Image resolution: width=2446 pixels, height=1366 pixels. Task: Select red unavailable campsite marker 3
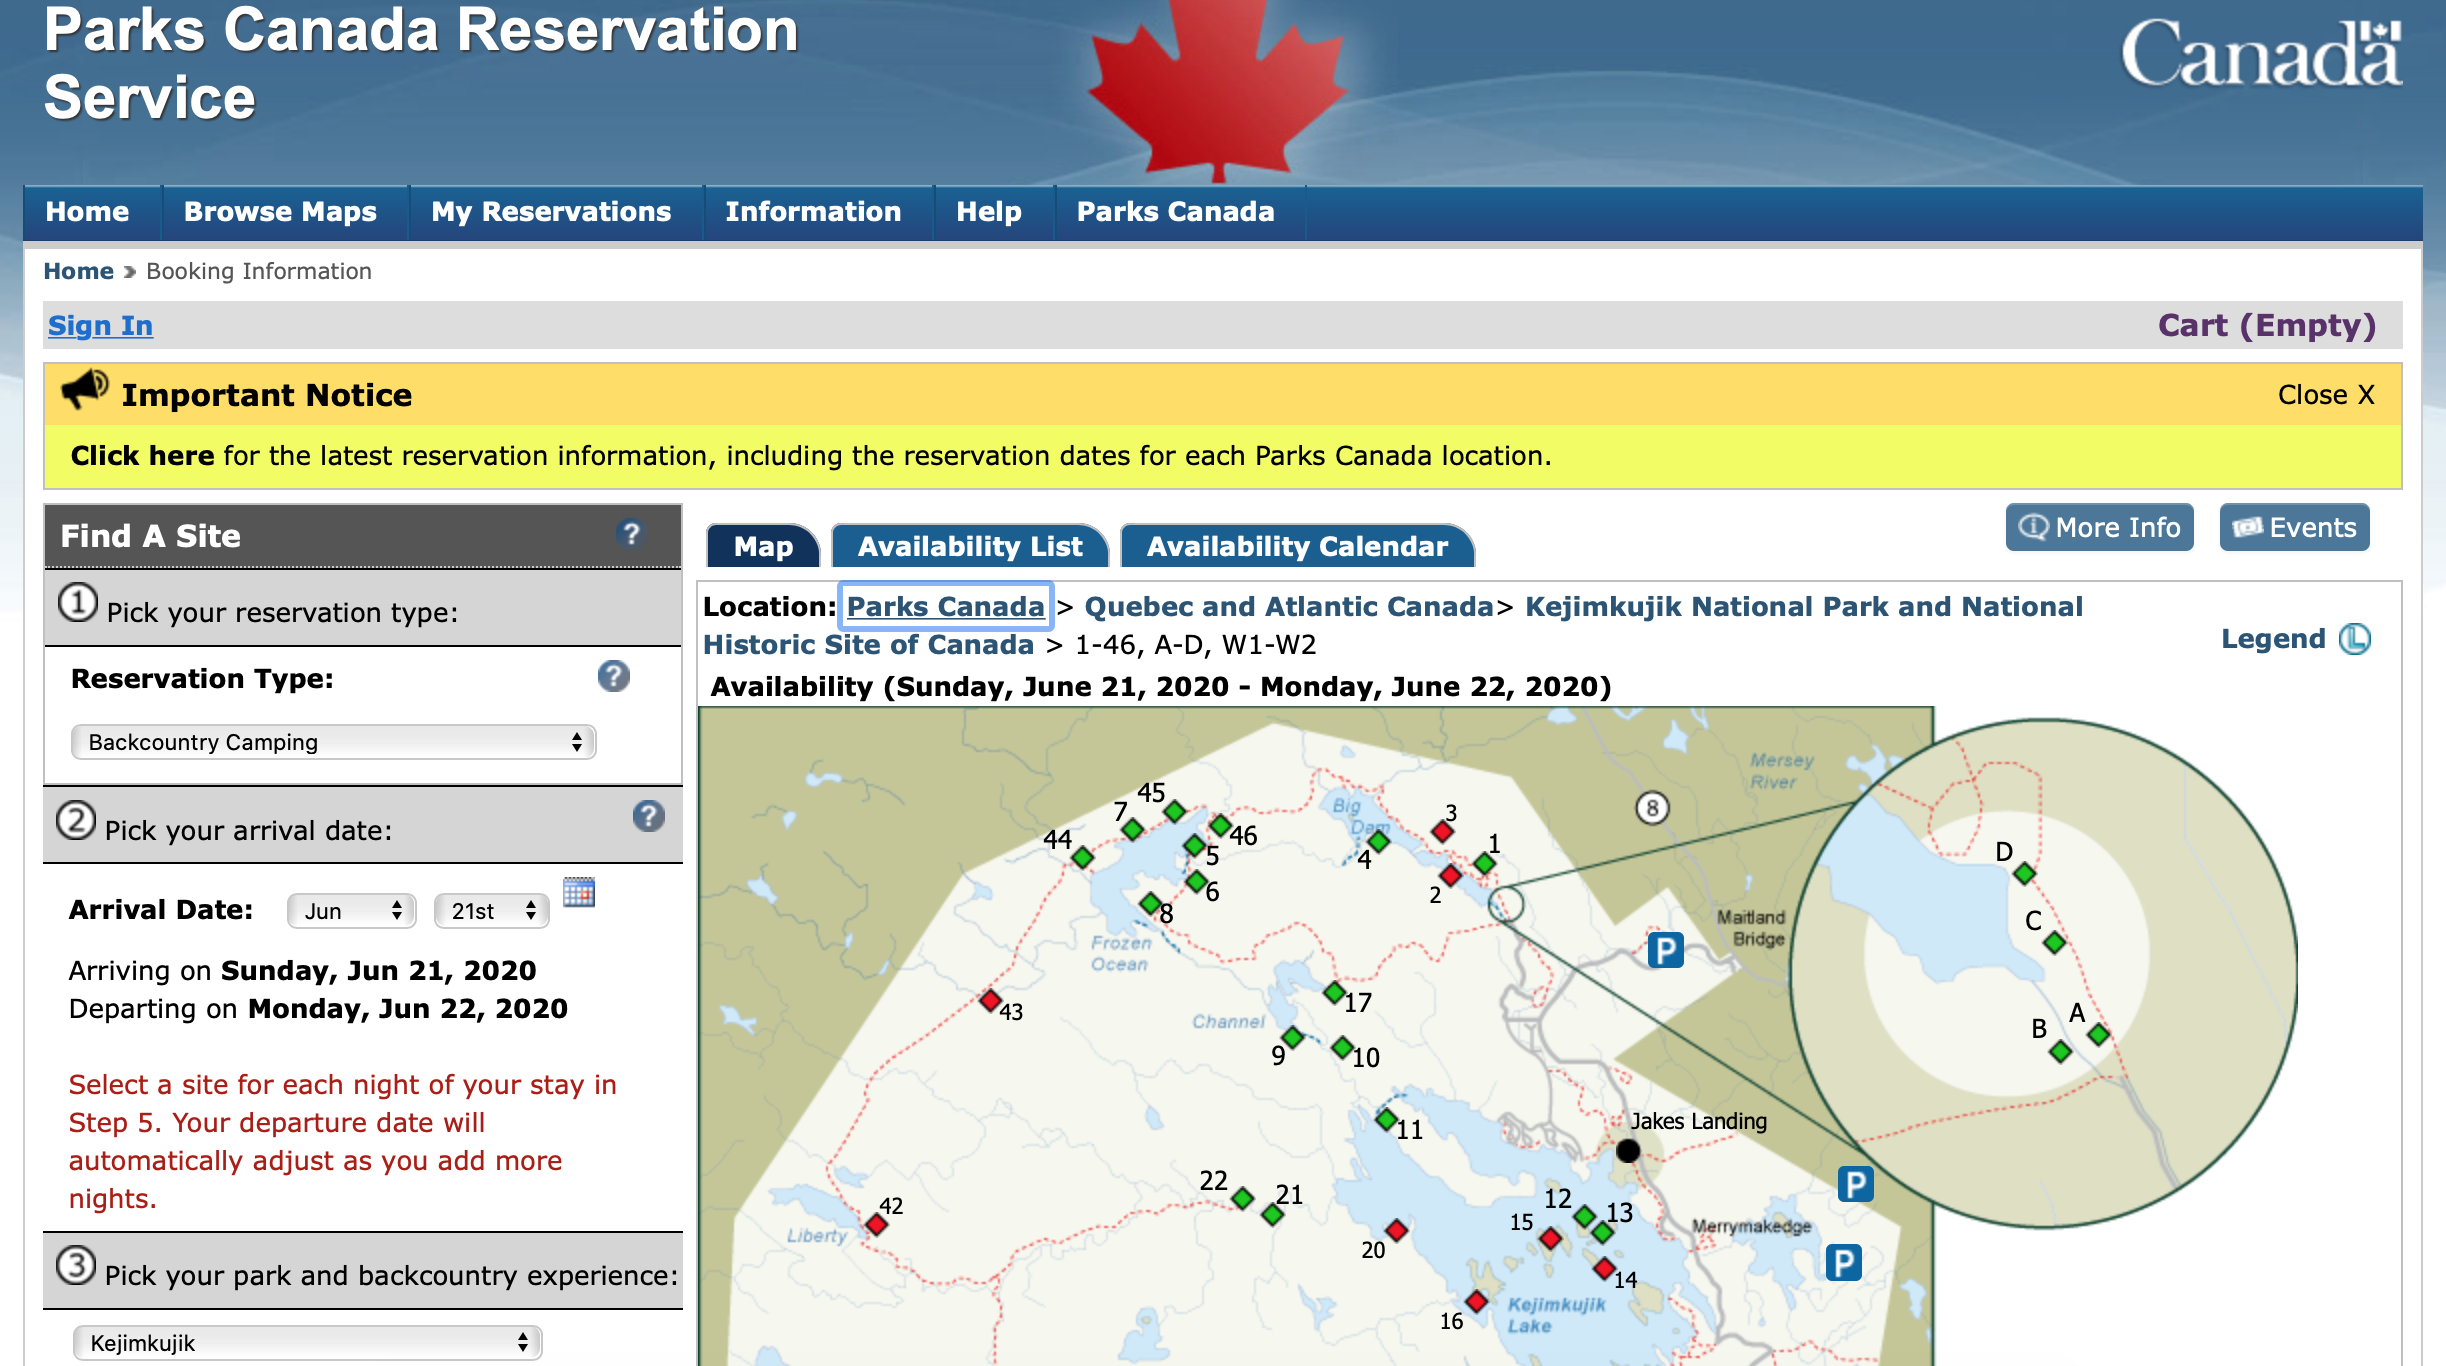tap(1442, 831)
